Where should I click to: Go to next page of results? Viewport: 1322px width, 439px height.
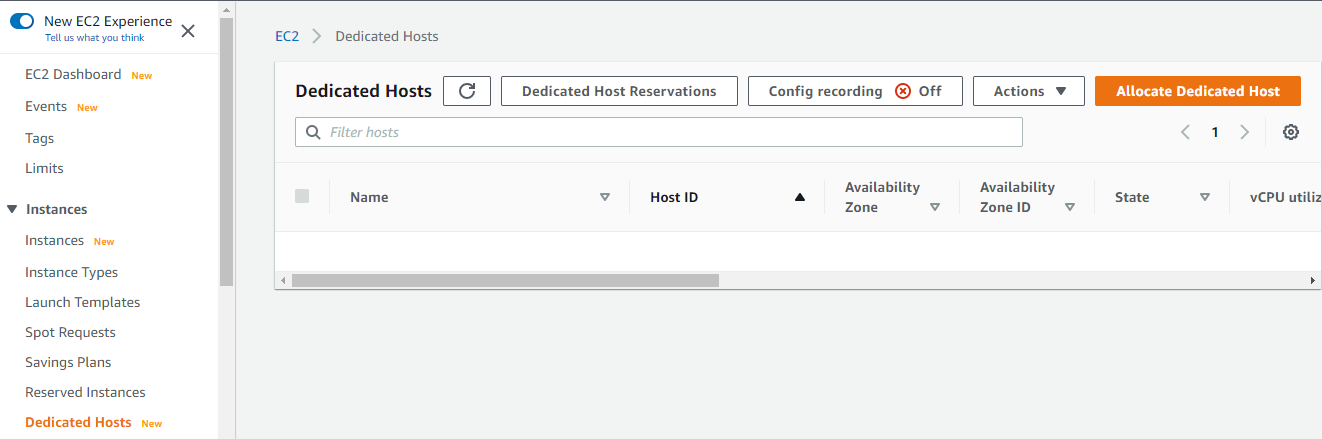[1245, 132]
